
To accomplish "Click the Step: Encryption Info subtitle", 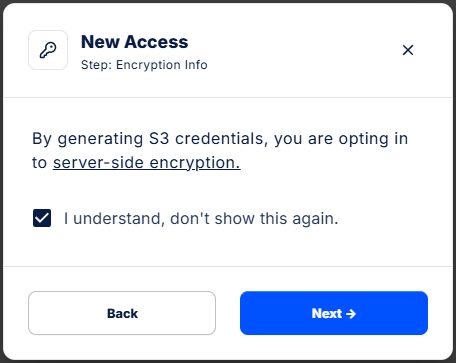I will [x=144, y=65].
